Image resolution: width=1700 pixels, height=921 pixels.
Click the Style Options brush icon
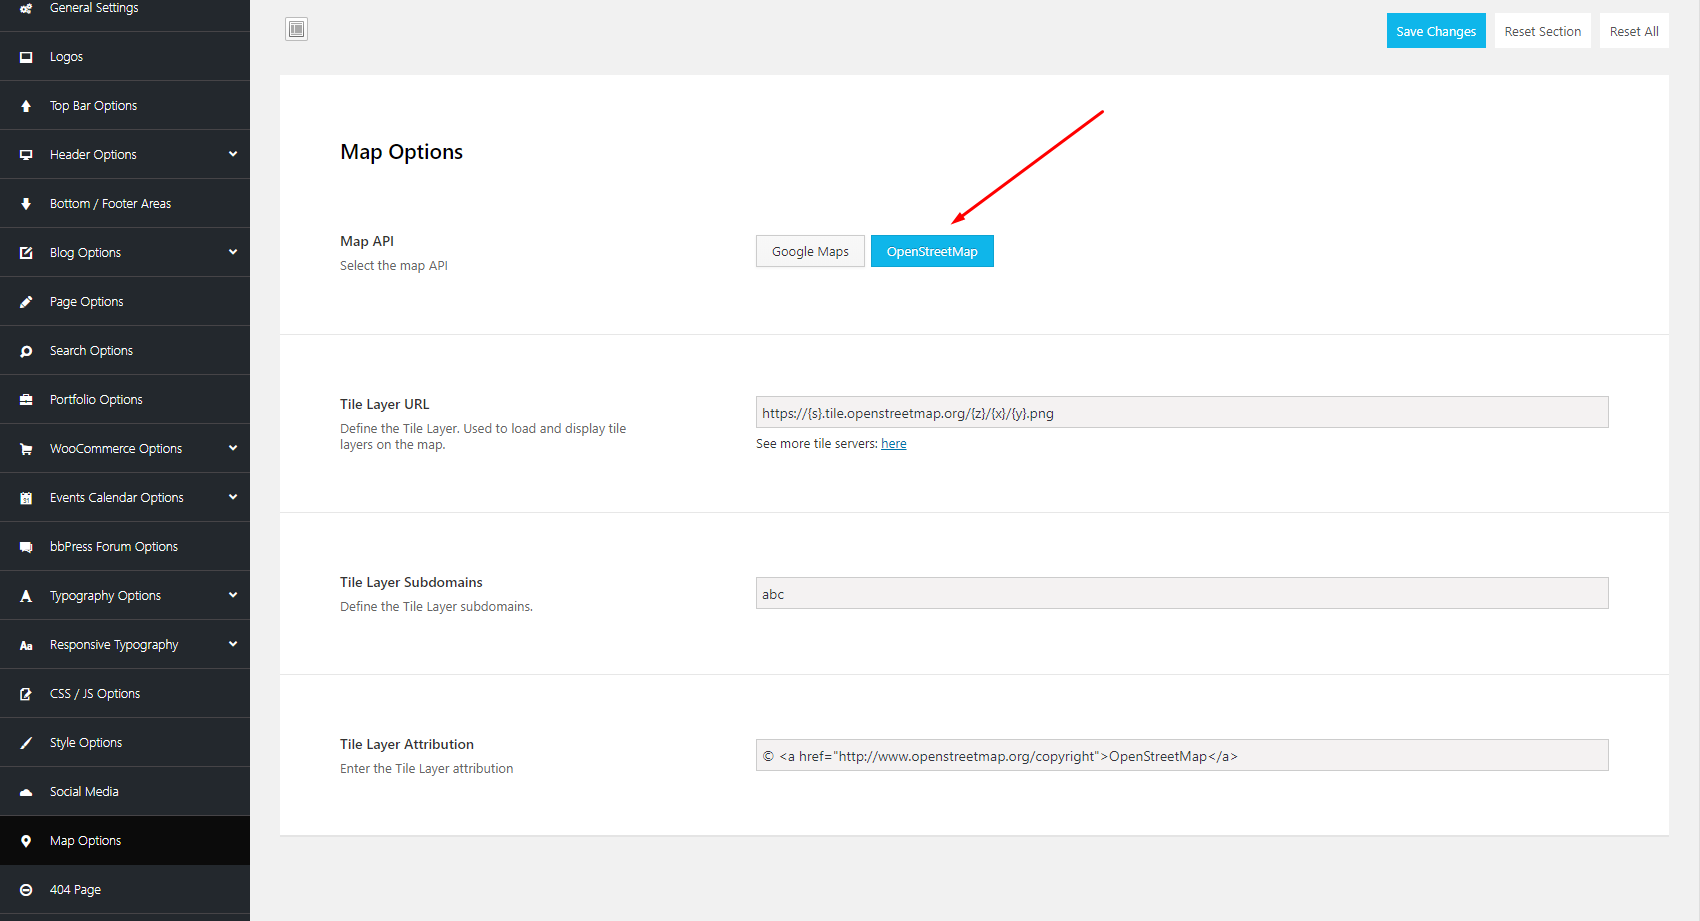coord(26,743)
